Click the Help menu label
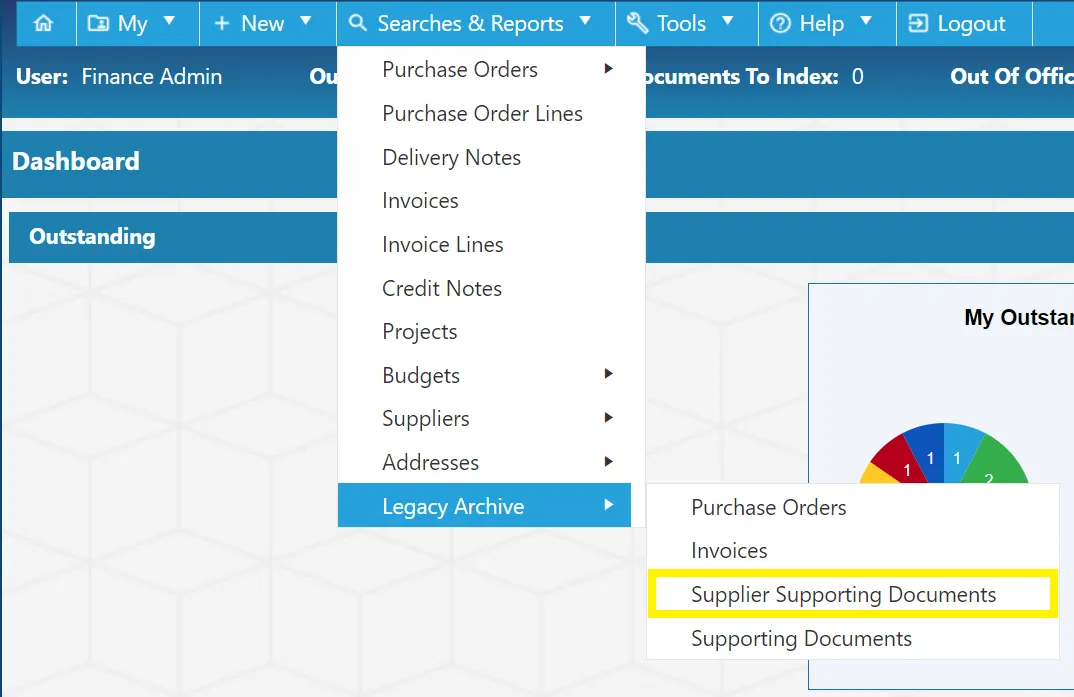Viewport: 1074px width, 697px height. [x=821, y=24]
